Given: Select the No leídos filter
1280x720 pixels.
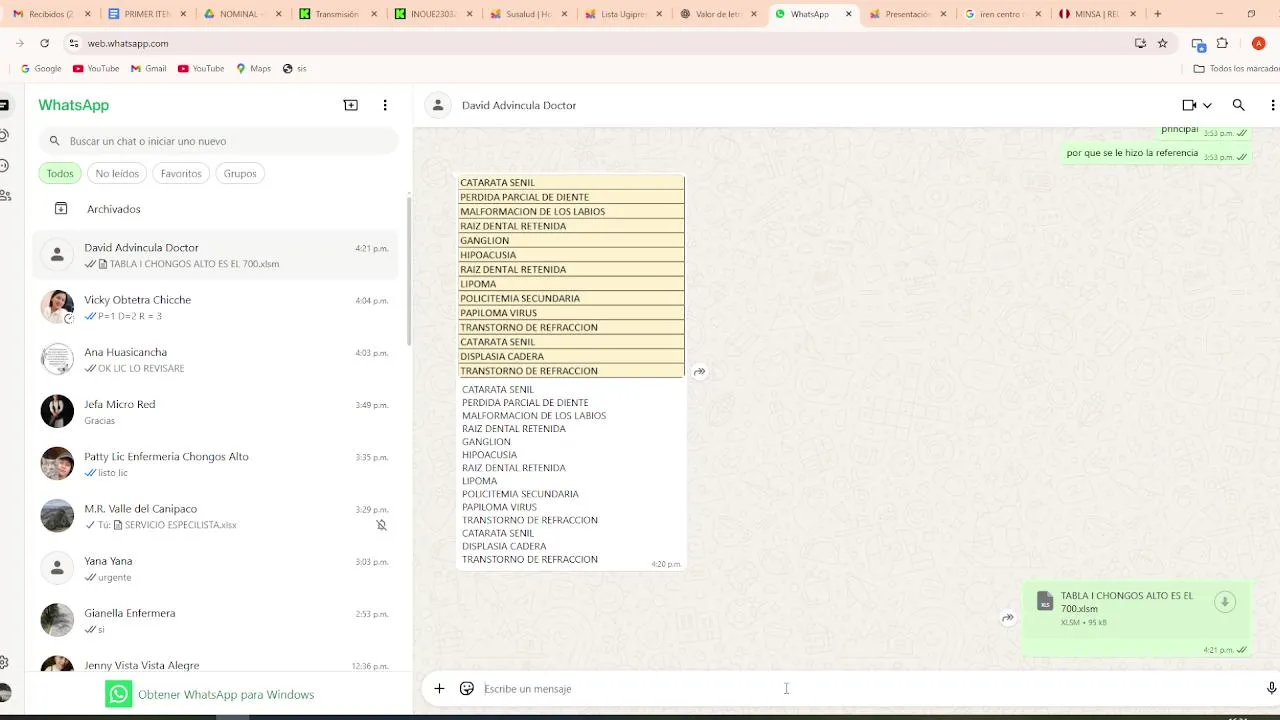Looking at the screenshot, I should point(117,173).
